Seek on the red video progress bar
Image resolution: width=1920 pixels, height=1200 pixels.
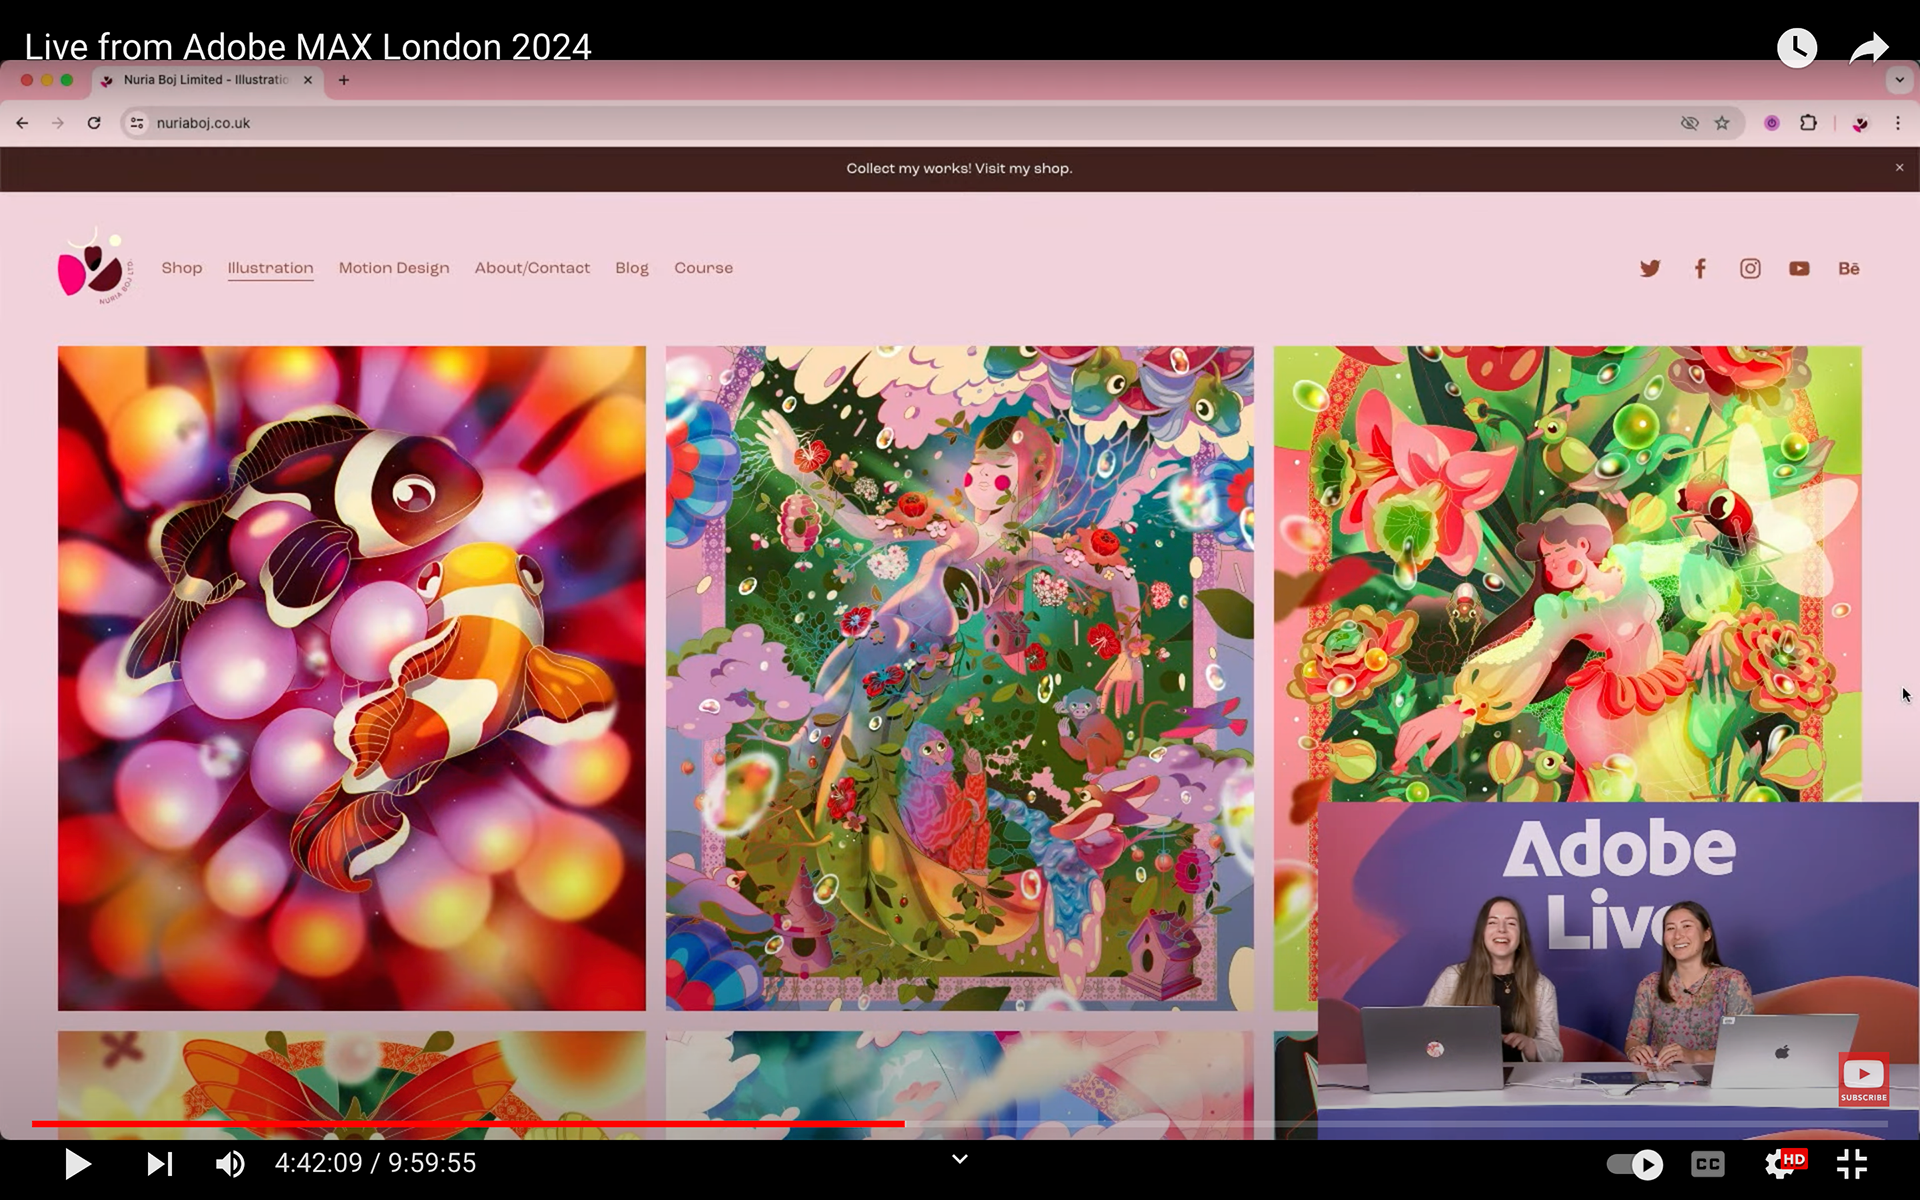(x=468, y=1124)
